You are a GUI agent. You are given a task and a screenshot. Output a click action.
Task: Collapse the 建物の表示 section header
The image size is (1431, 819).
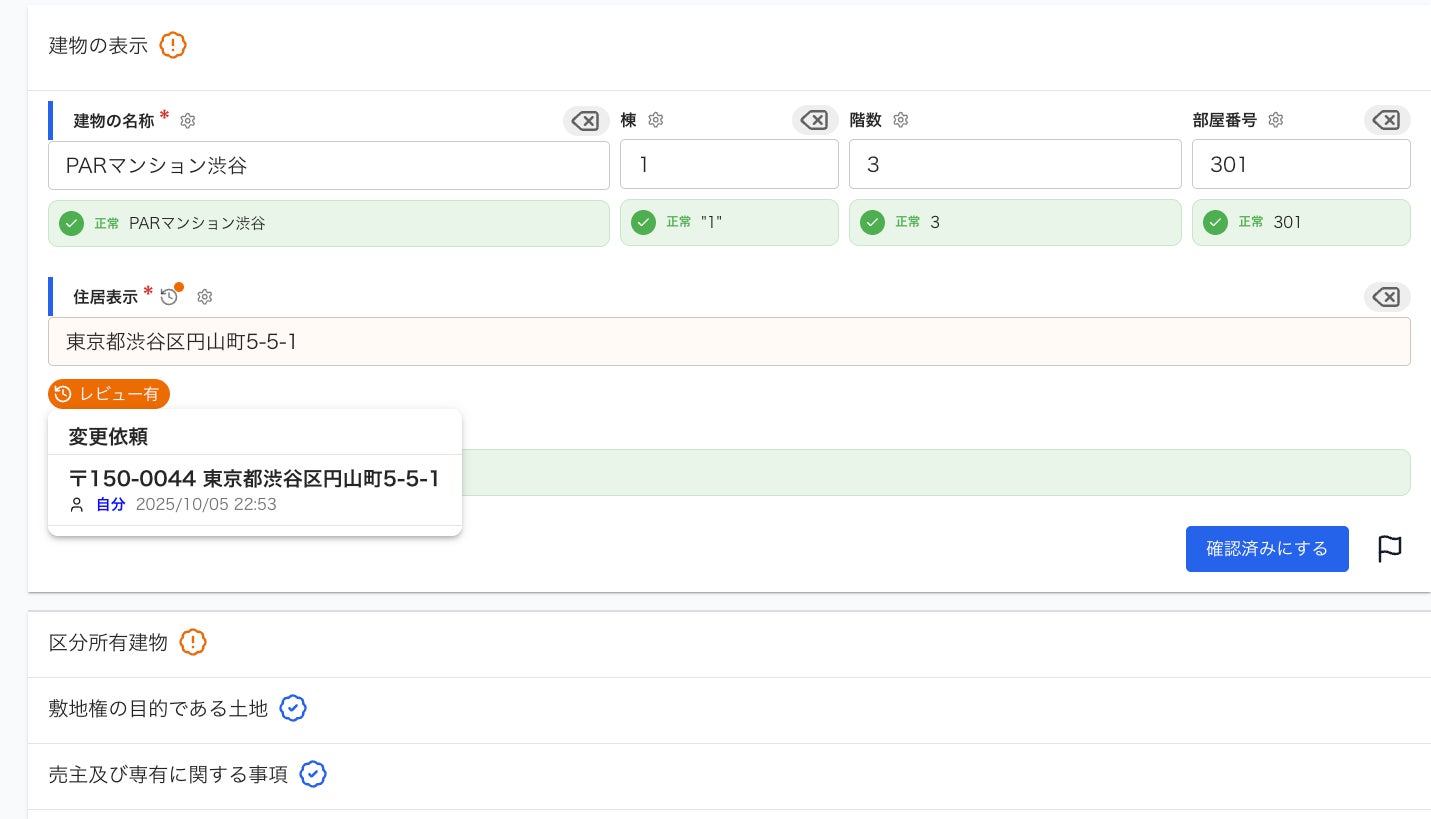click(98, 46)
